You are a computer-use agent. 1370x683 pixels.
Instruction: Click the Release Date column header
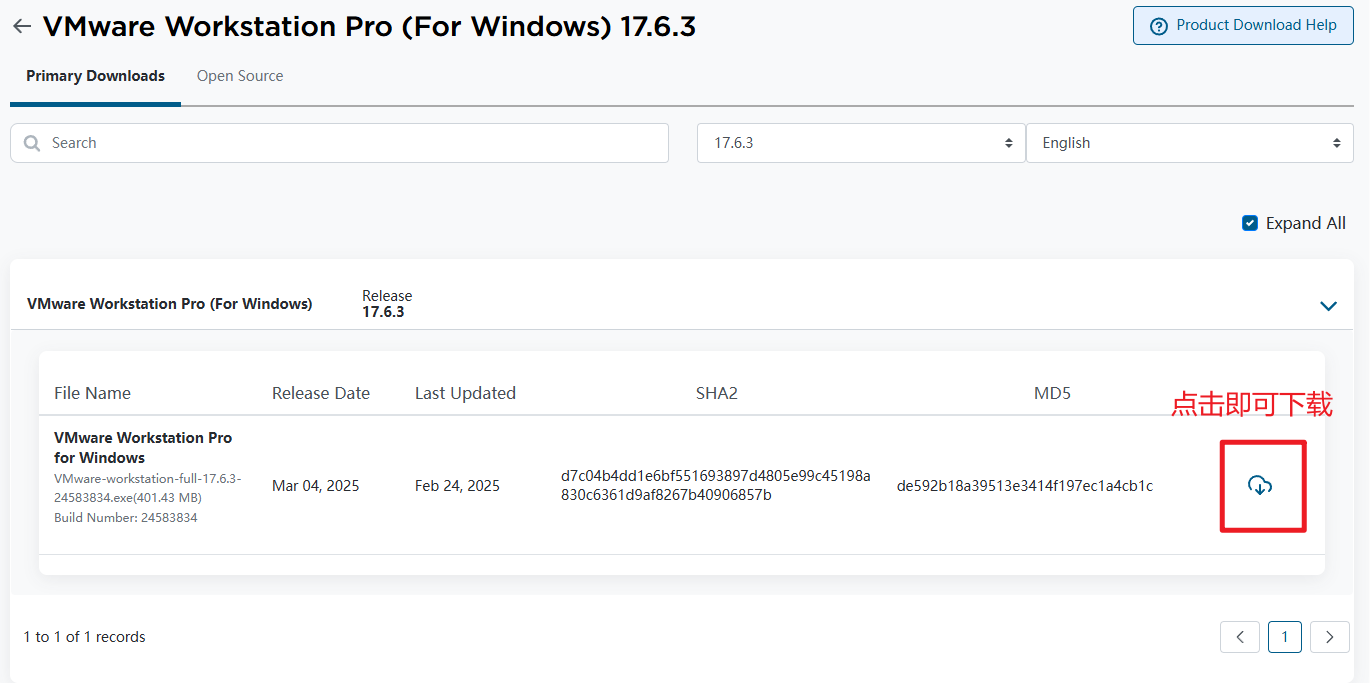[x=321, y=393]
